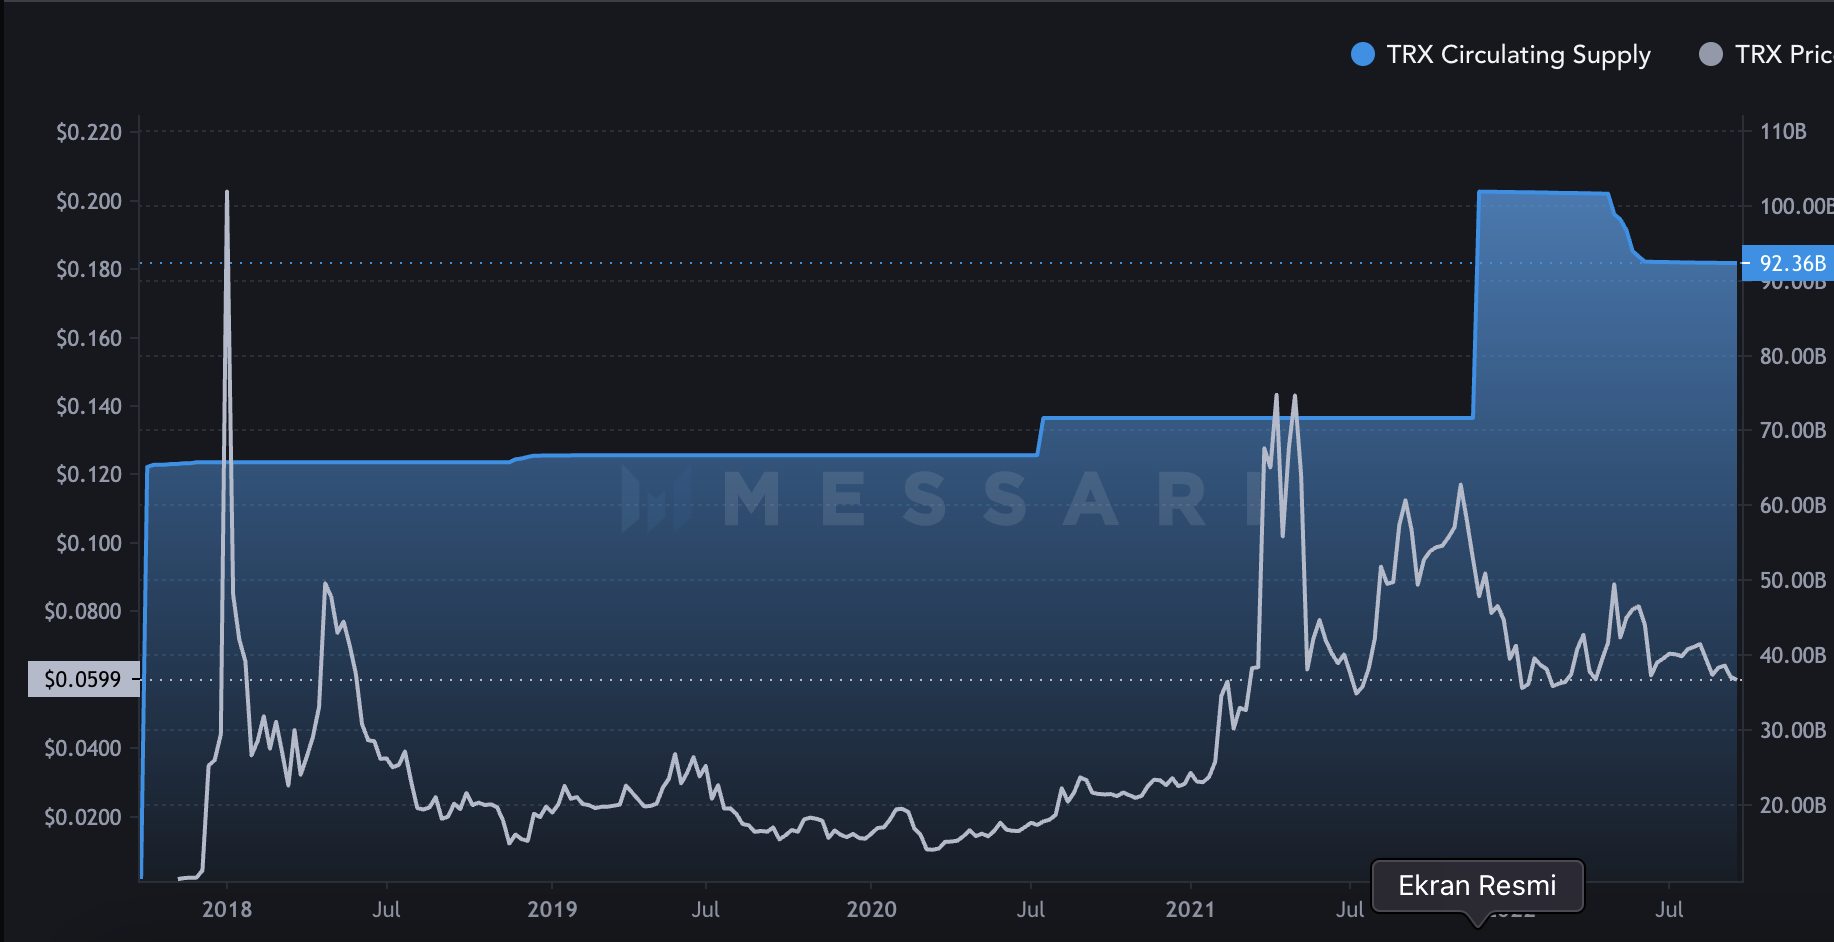Image resolution: width=1834 pixels, height=942 pixels.
Task: Click the $0.100 price axis label
Action: [89, 543]
